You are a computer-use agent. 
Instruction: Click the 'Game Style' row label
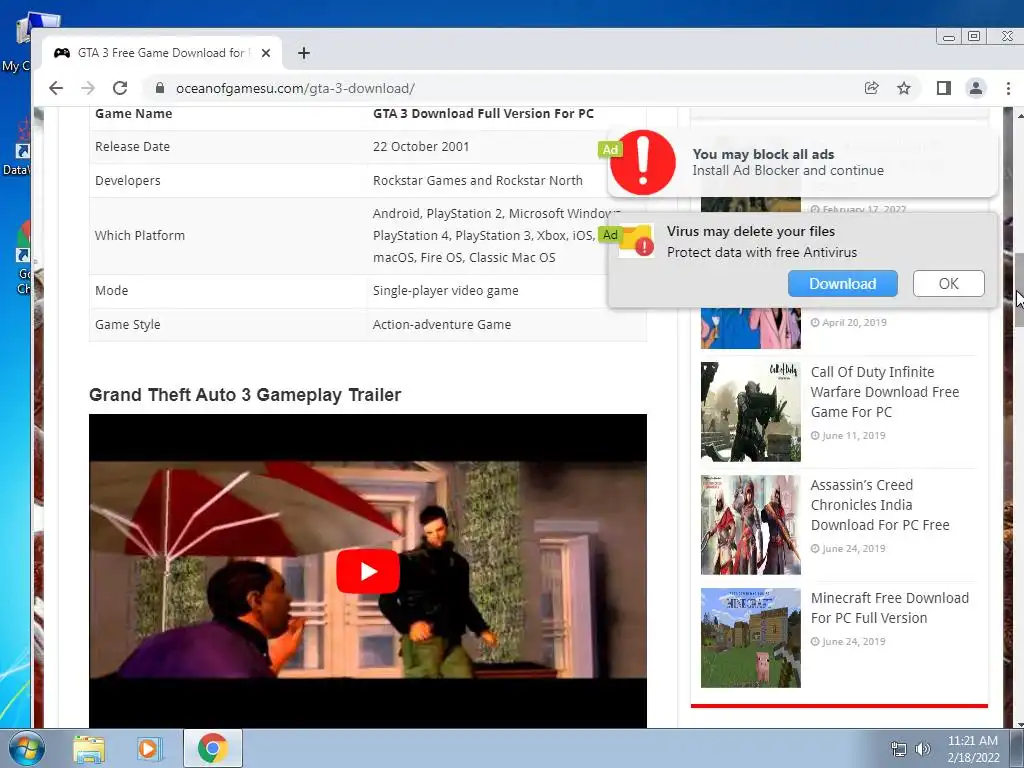click(127, 324)
